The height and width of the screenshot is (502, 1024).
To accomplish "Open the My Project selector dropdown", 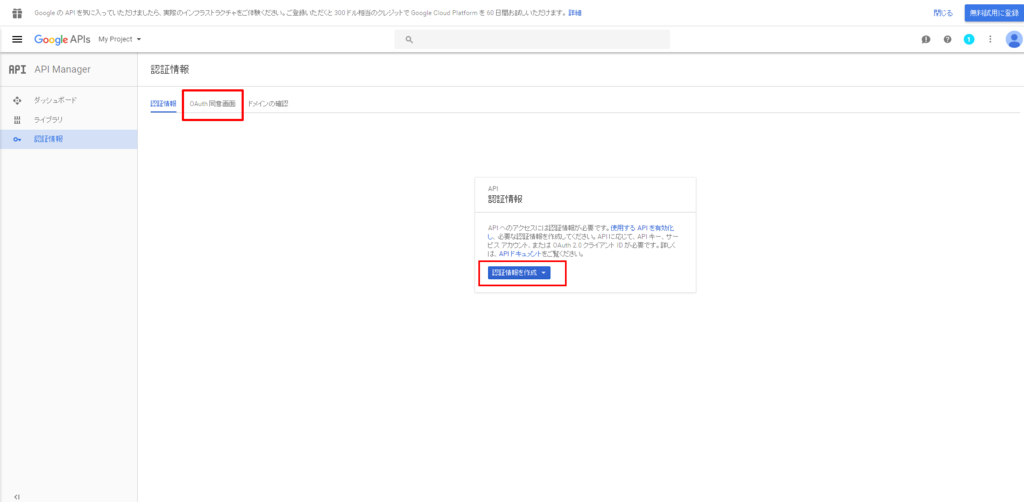I will tap(120, 39).
